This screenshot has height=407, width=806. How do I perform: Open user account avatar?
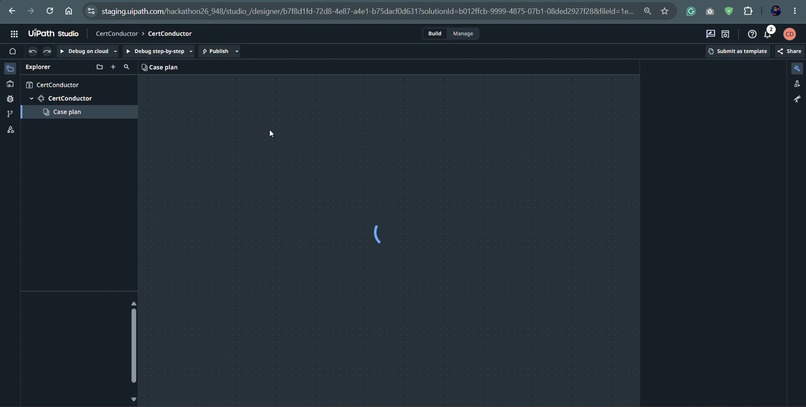(790, 34)
